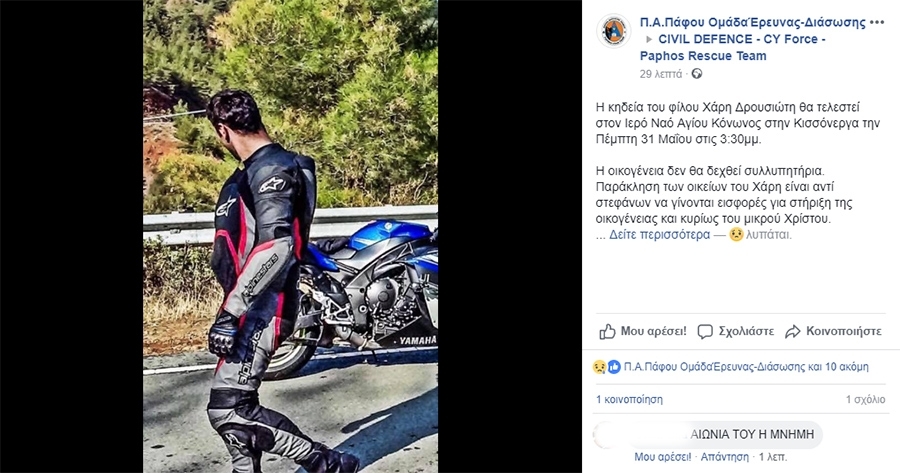
Task: Click the sad reaction emoji in reactions summary
Action: click(x=600, y=367)
